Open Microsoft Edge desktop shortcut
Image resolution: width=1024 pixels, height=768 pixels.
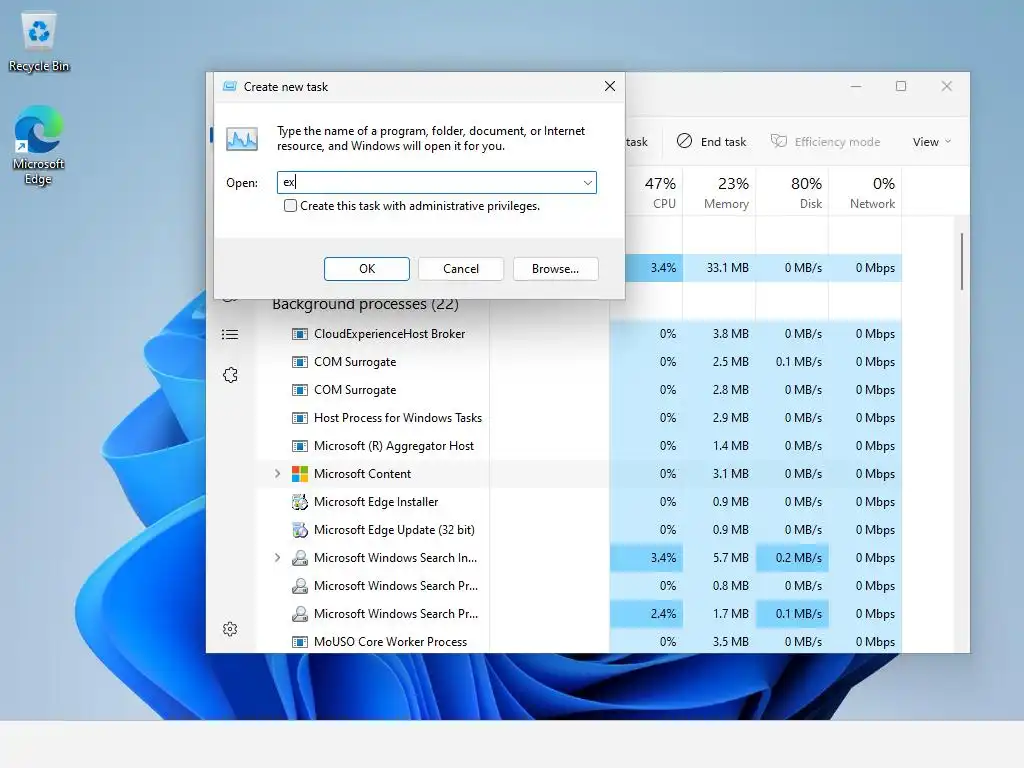click(39, 145)
